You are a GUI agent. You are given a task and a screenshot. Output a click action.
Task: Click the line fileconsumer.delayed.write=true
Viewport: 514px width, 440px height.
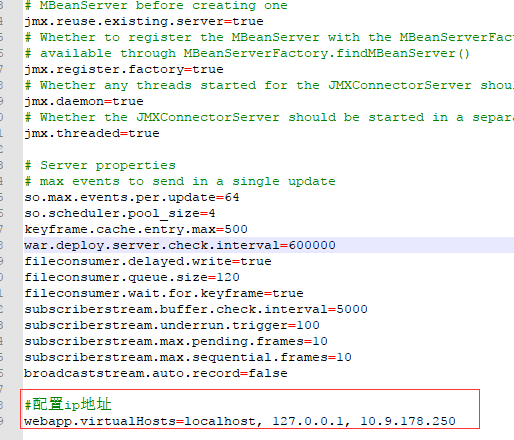148,261
